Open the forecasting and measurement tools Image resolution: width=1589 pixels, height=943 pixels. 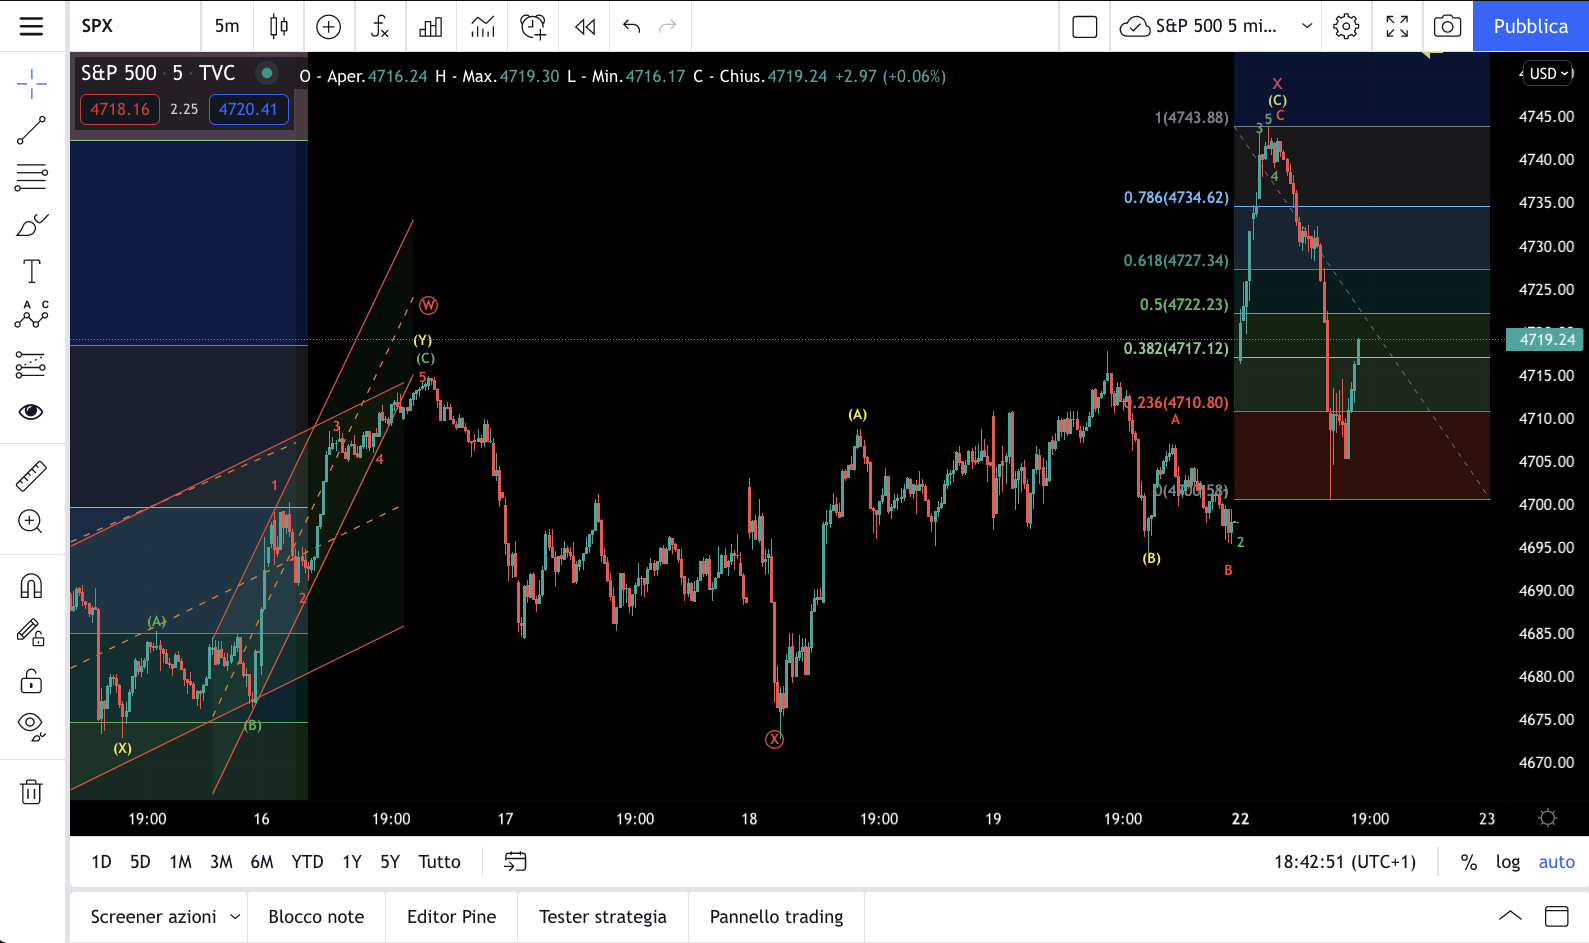coord(32,365)
